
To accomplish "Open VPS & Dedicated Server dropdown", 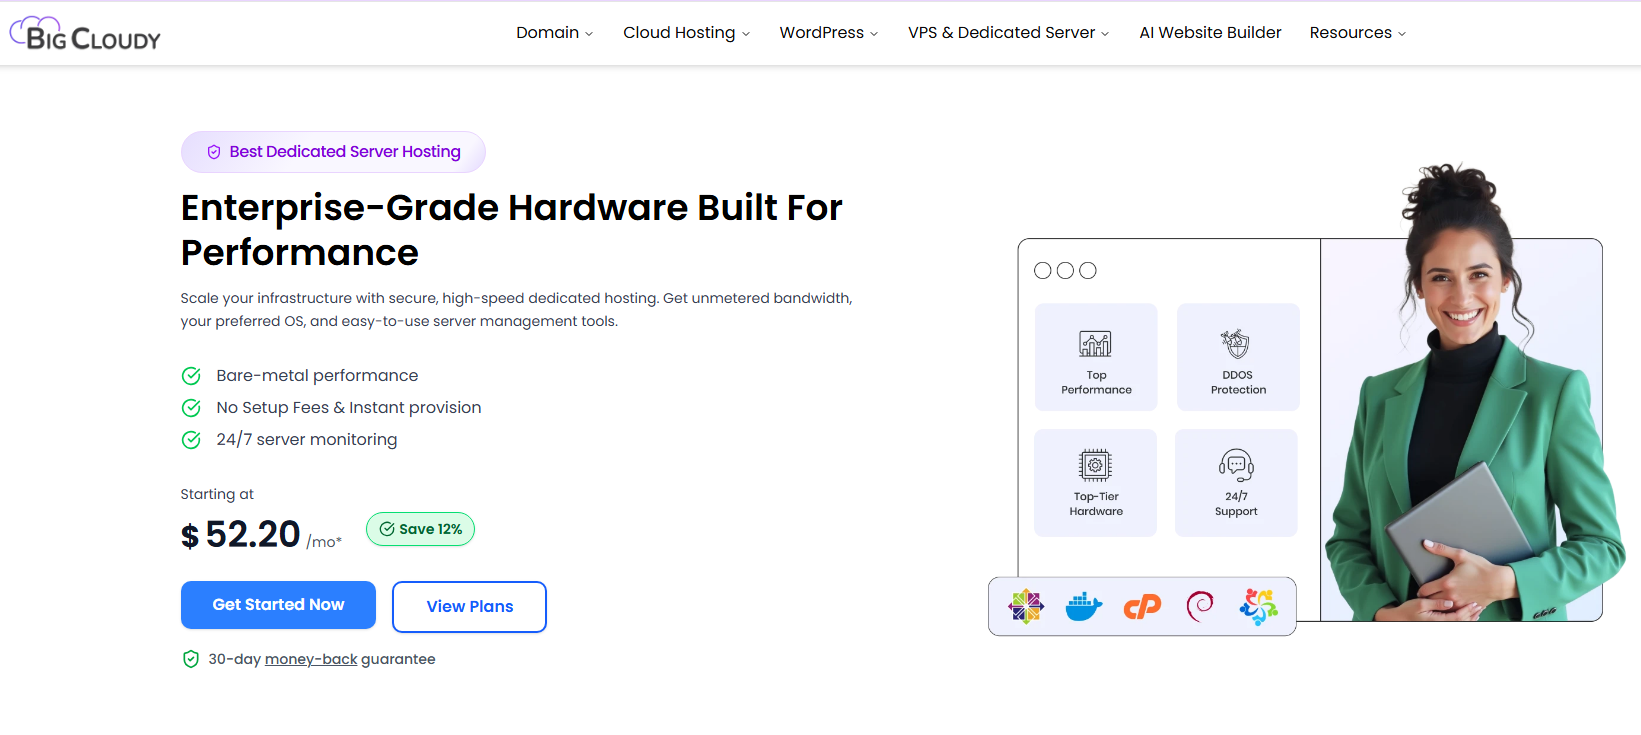I will pos(1009,33).
